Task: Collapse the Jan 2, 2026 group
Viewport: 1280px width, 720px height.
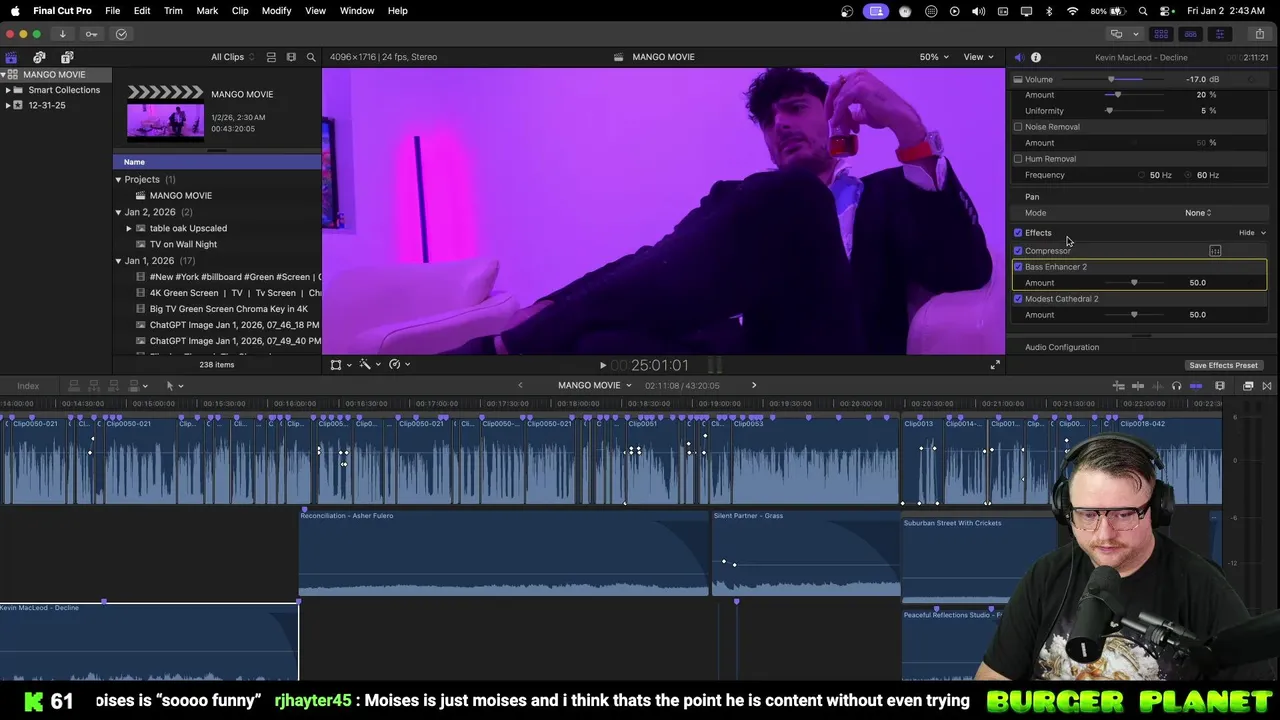Action: click(118, 212)
